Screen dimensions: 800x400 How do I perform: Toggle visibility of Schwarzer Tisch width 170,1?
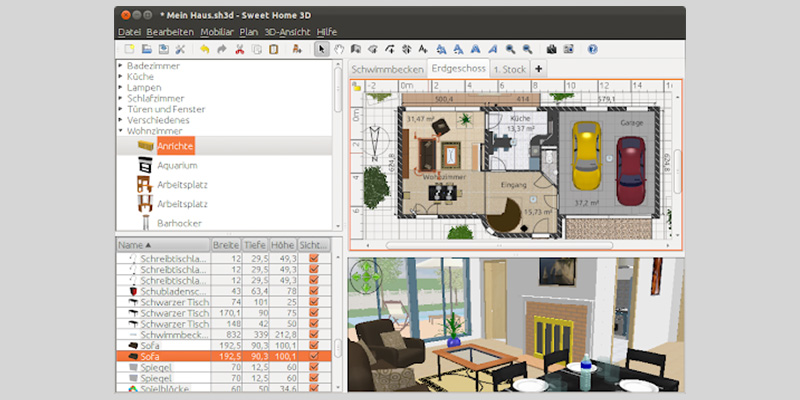[x=314, y=313]
